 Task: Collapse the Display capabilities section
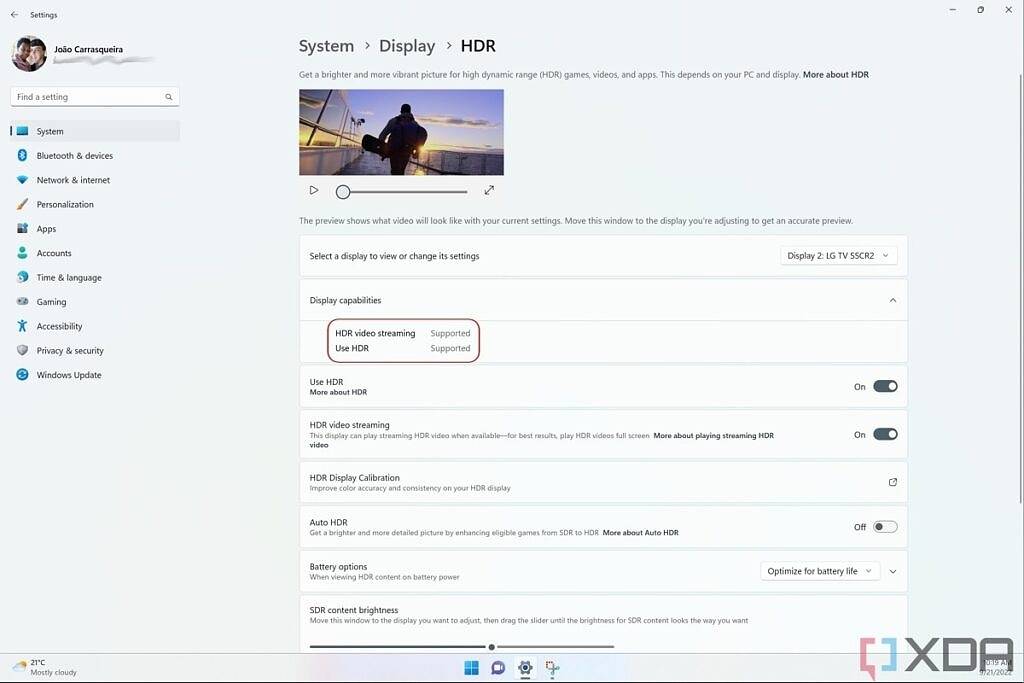[891, 299]
